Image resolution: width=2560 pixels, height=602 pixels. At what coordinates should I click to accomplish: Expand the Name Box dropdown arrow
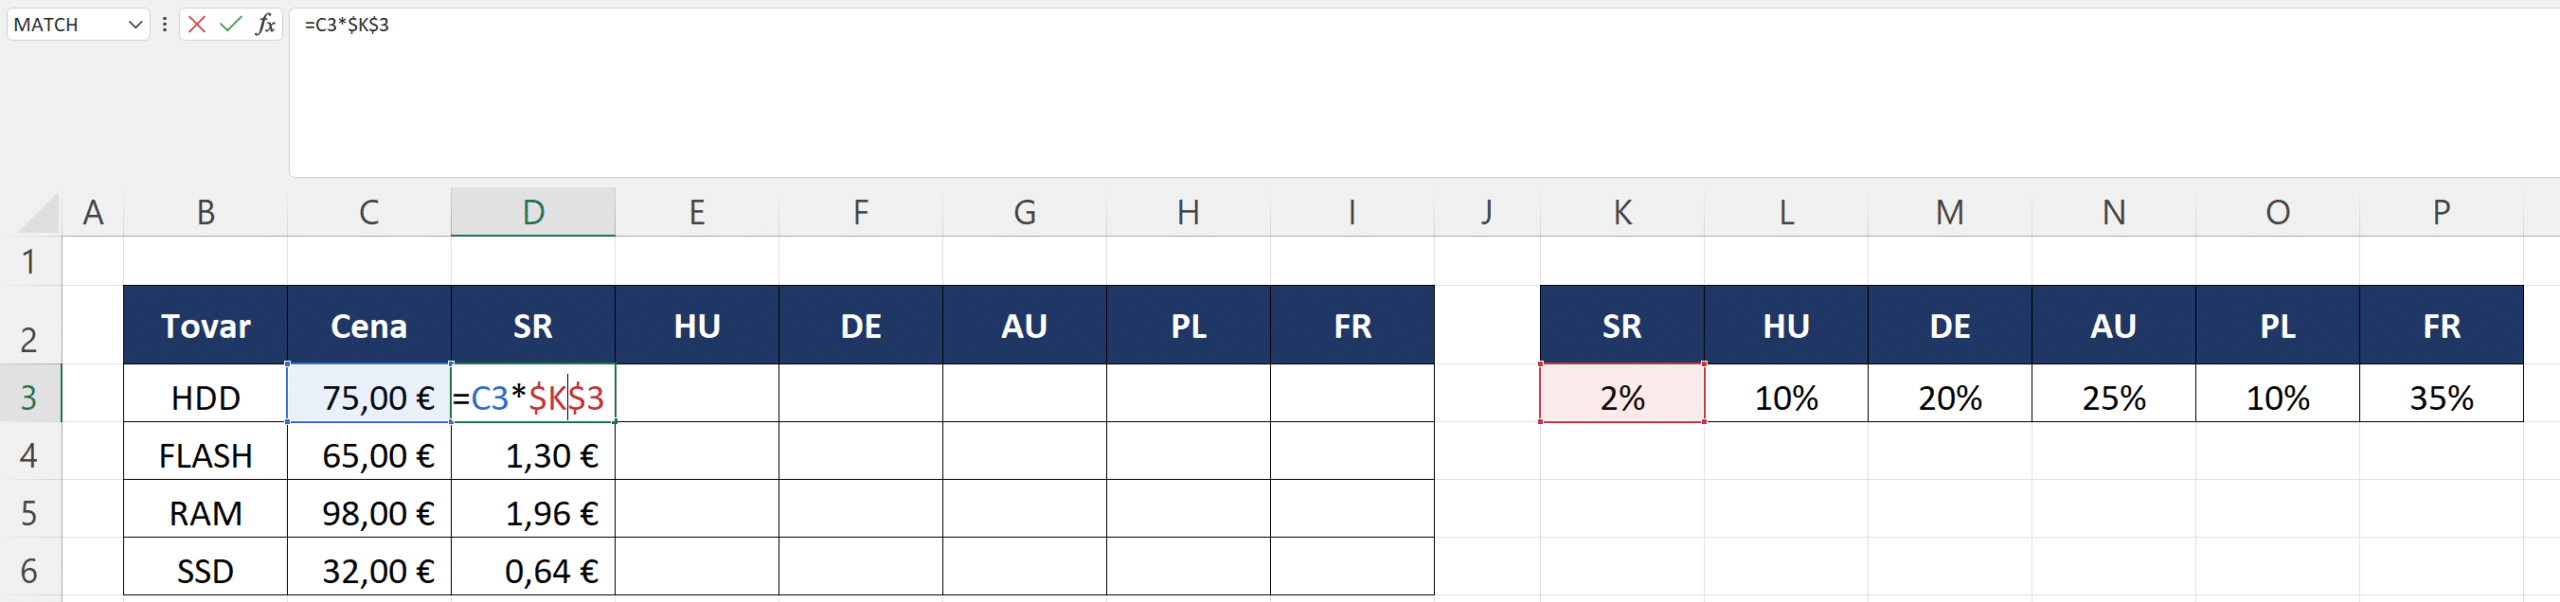click(x=135, y=24)
